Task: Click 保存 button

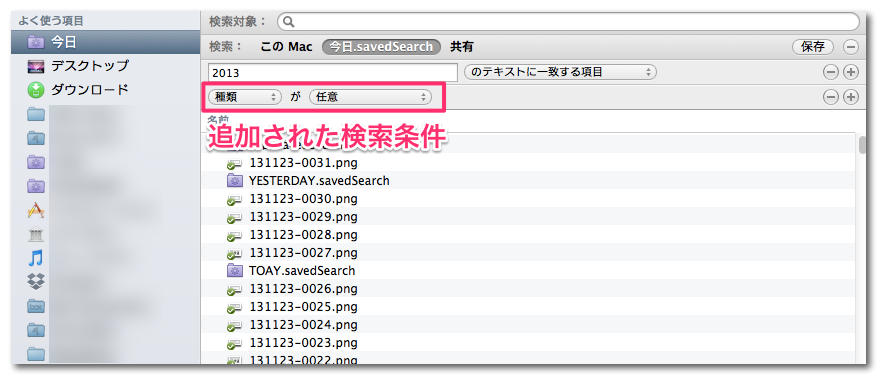Action: click(x=813, y=47)
